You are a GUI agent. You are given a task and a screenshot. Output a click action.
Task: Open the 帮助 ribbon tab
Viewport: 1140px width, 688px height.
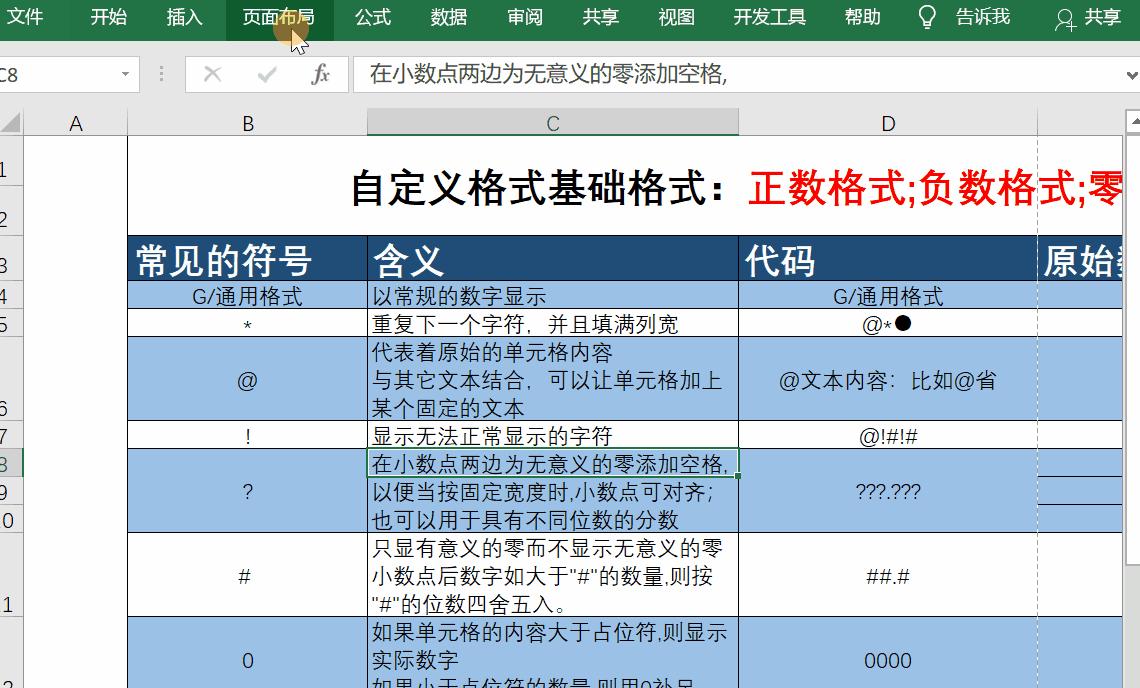[861, 17]
